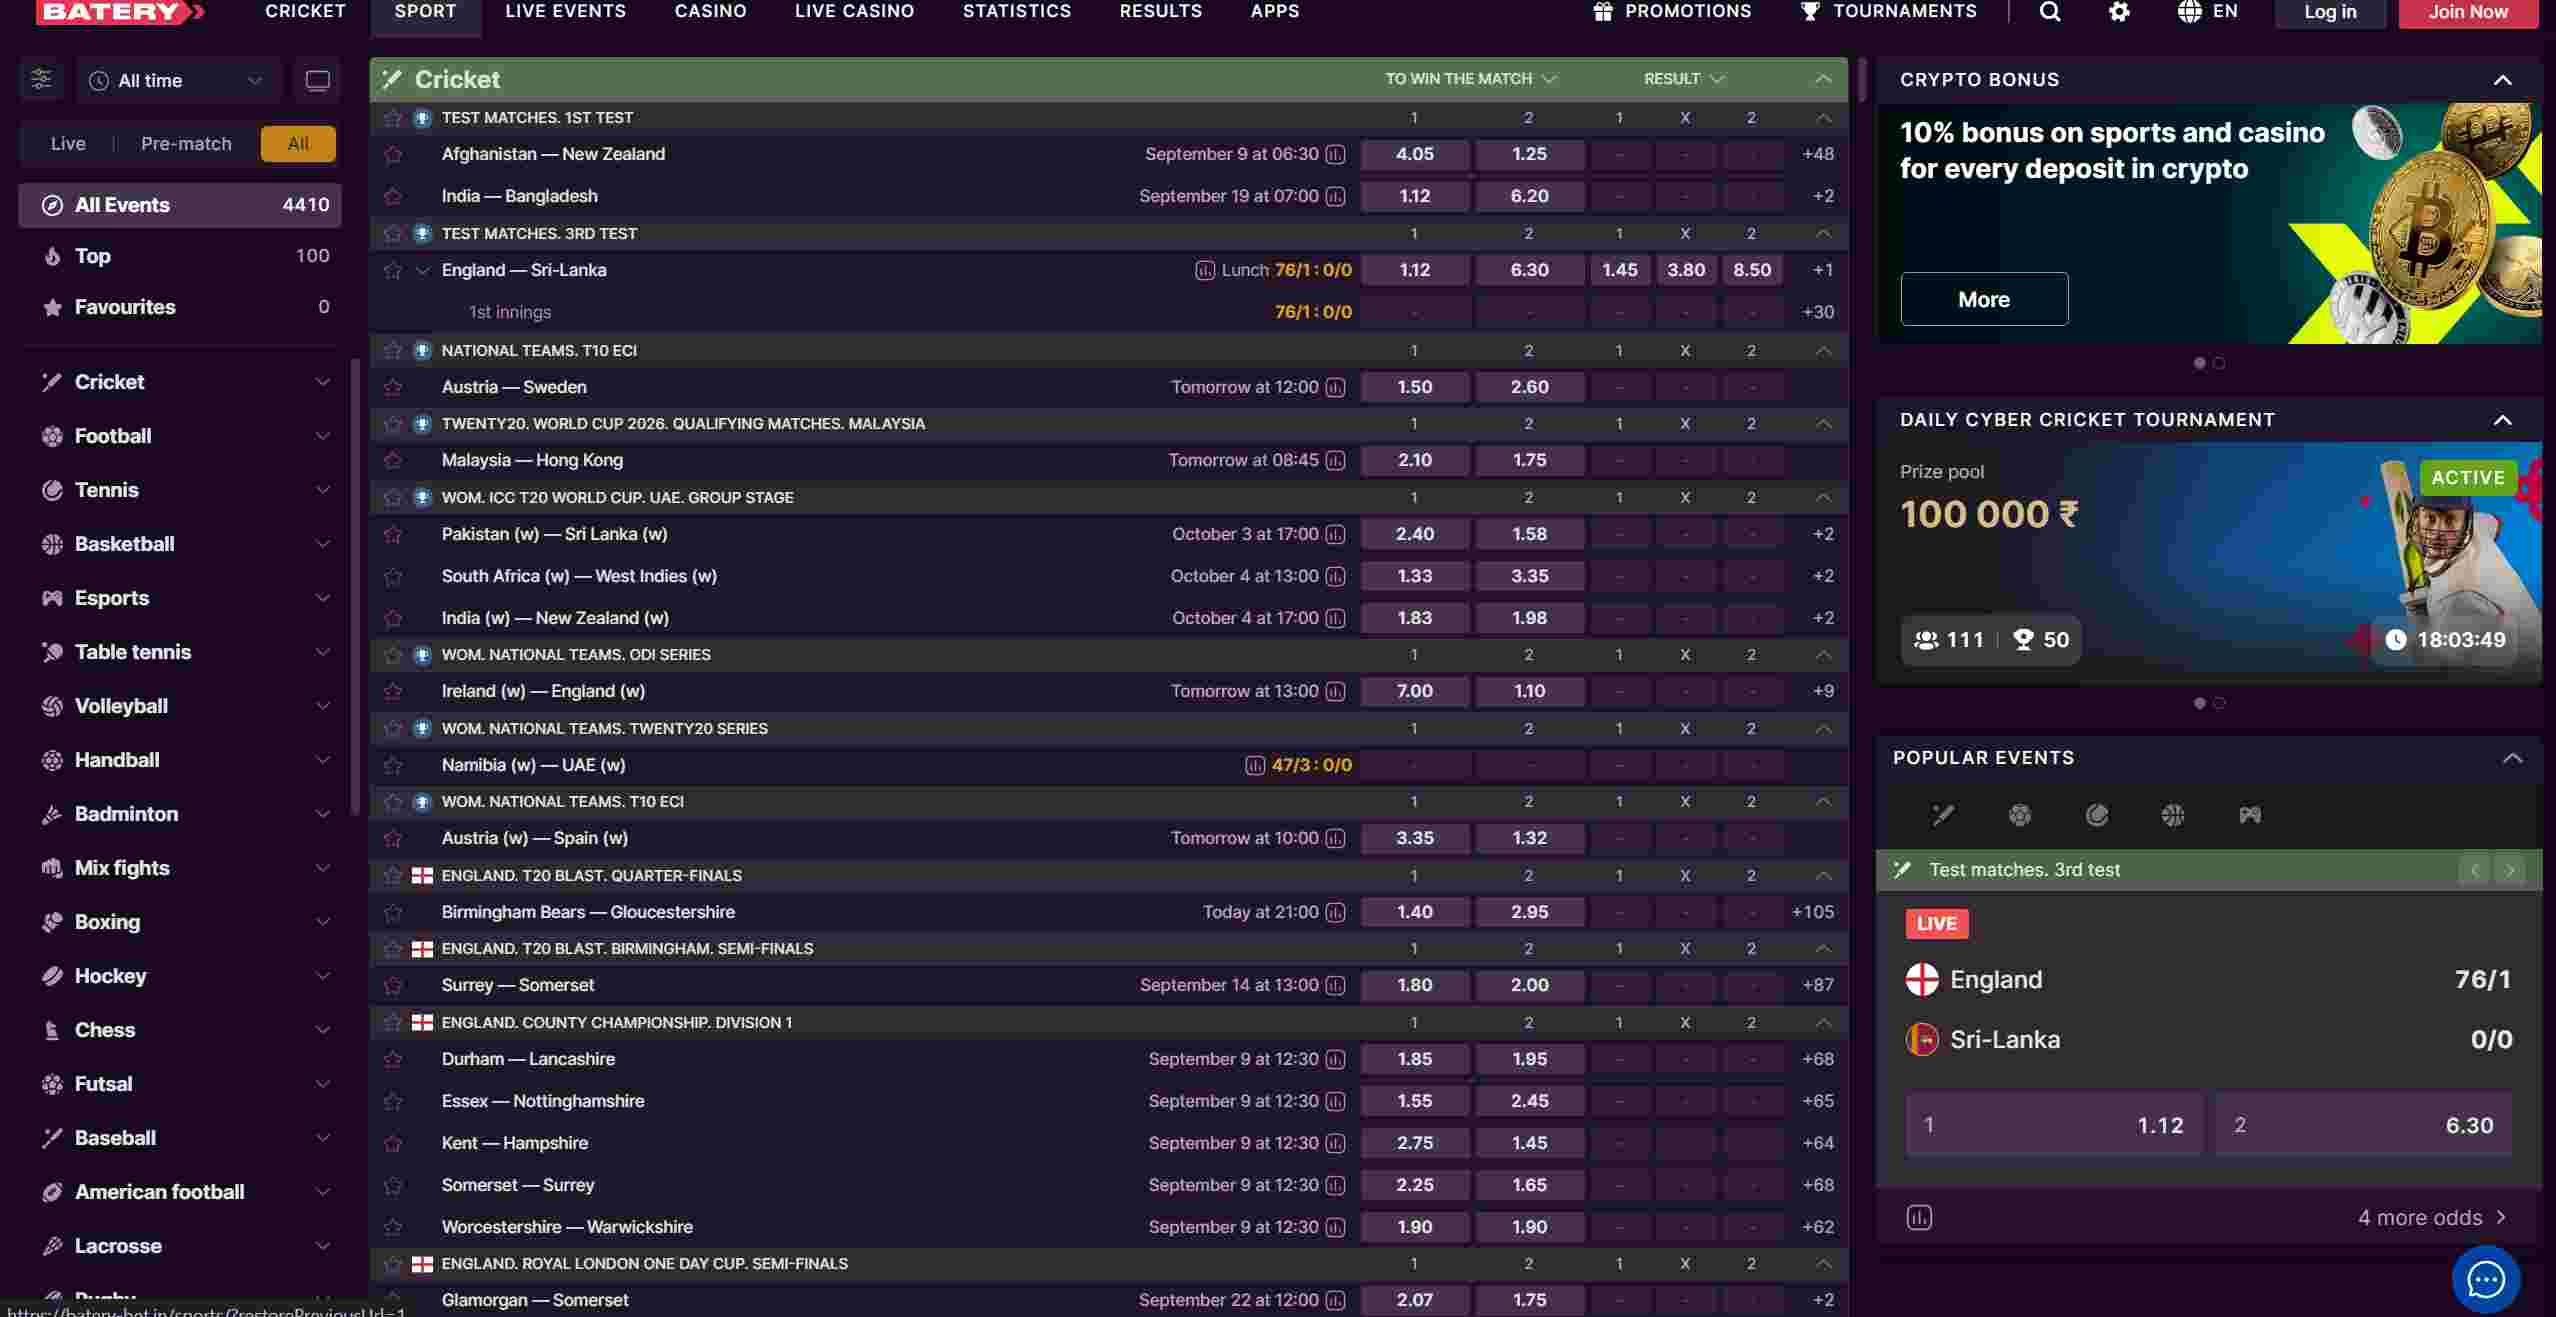Click the Join Now button

tap(2468, 12)
